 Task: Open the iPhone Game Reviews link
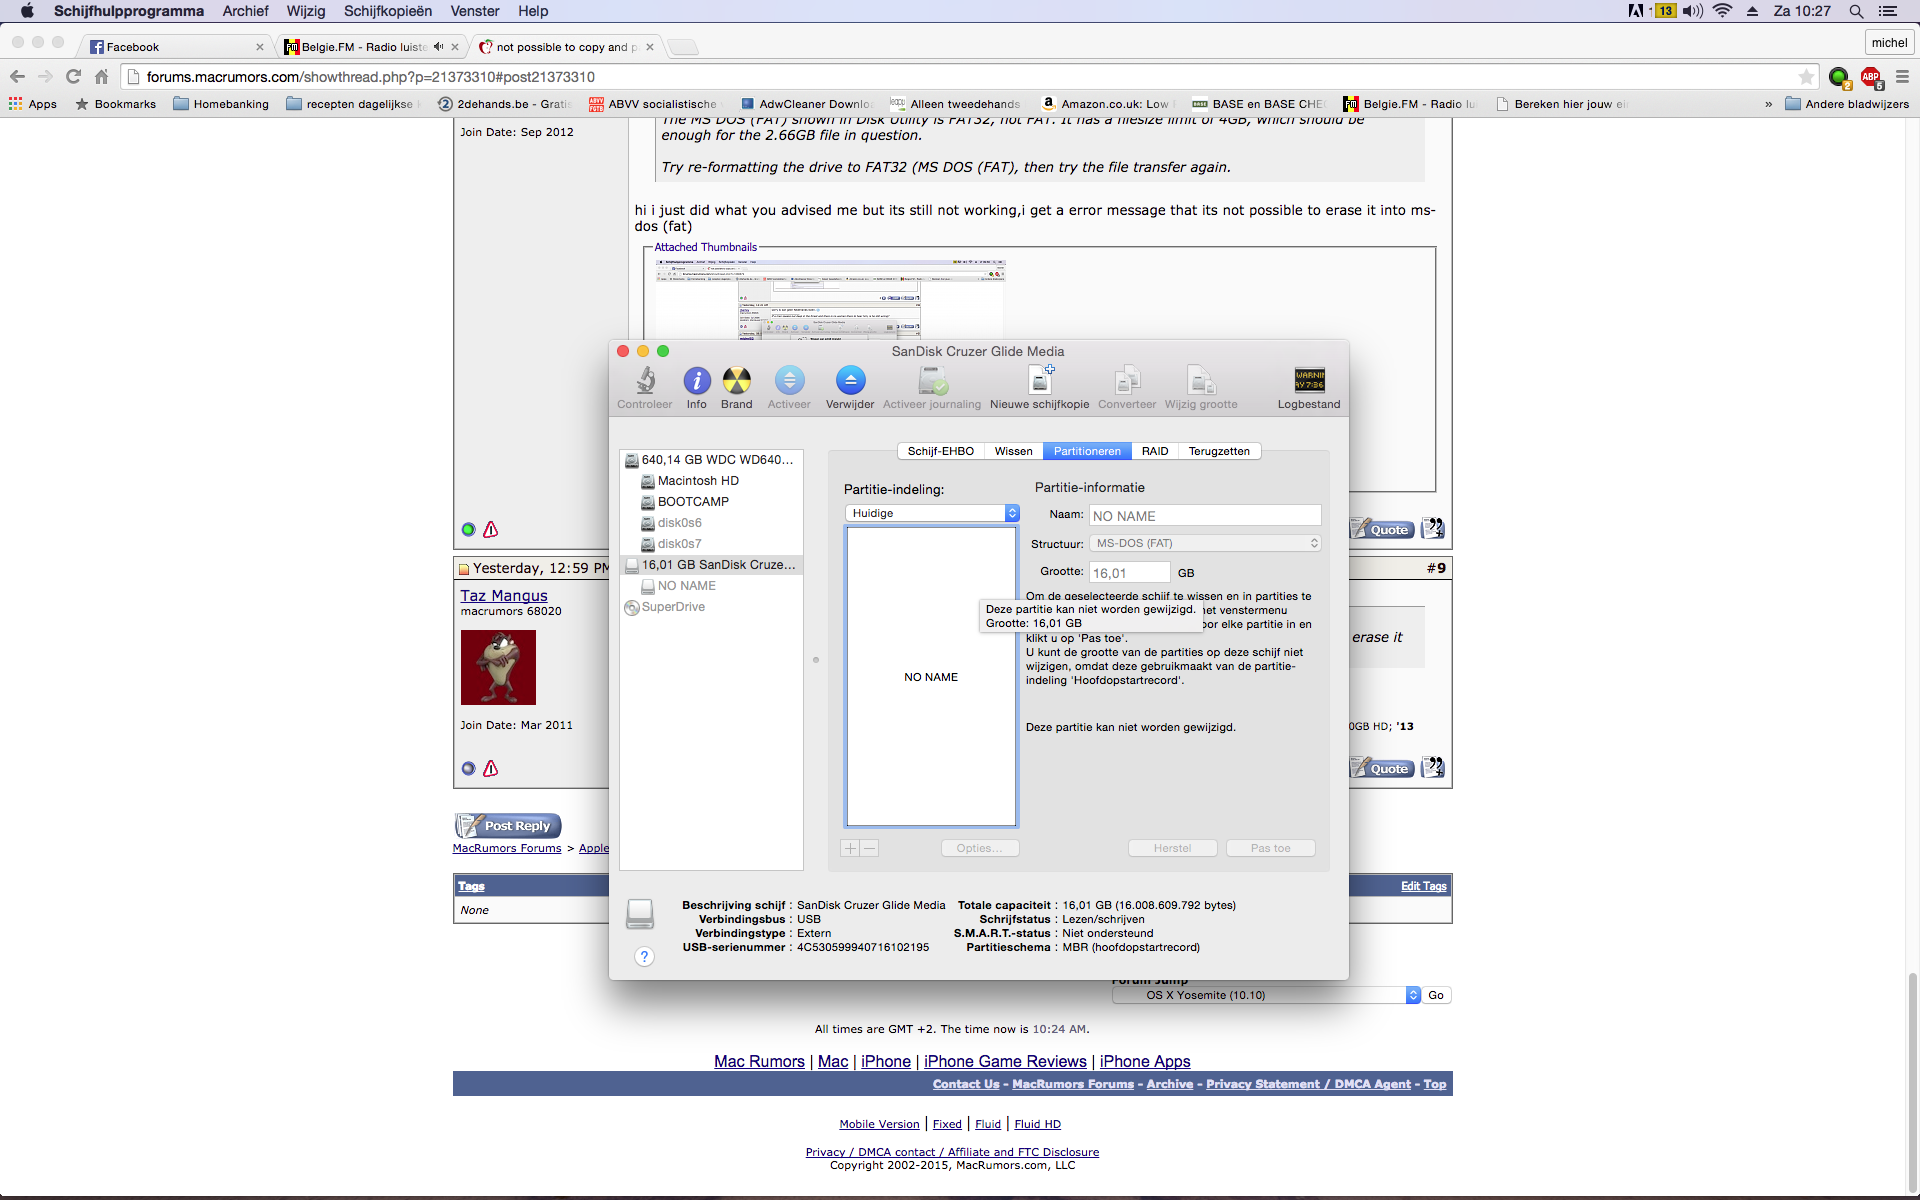point(1005,1061)
